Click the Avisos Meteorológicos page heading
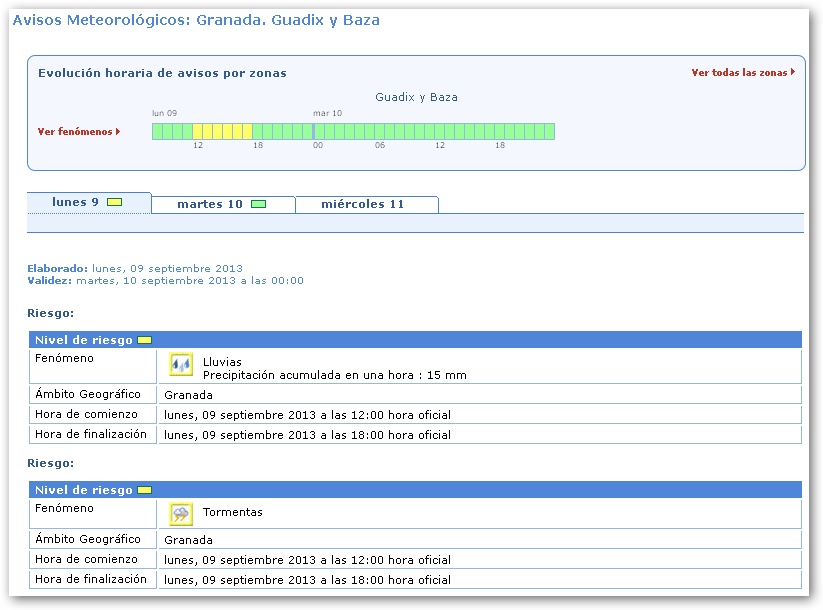823x610 pixels. pos(196,20)
